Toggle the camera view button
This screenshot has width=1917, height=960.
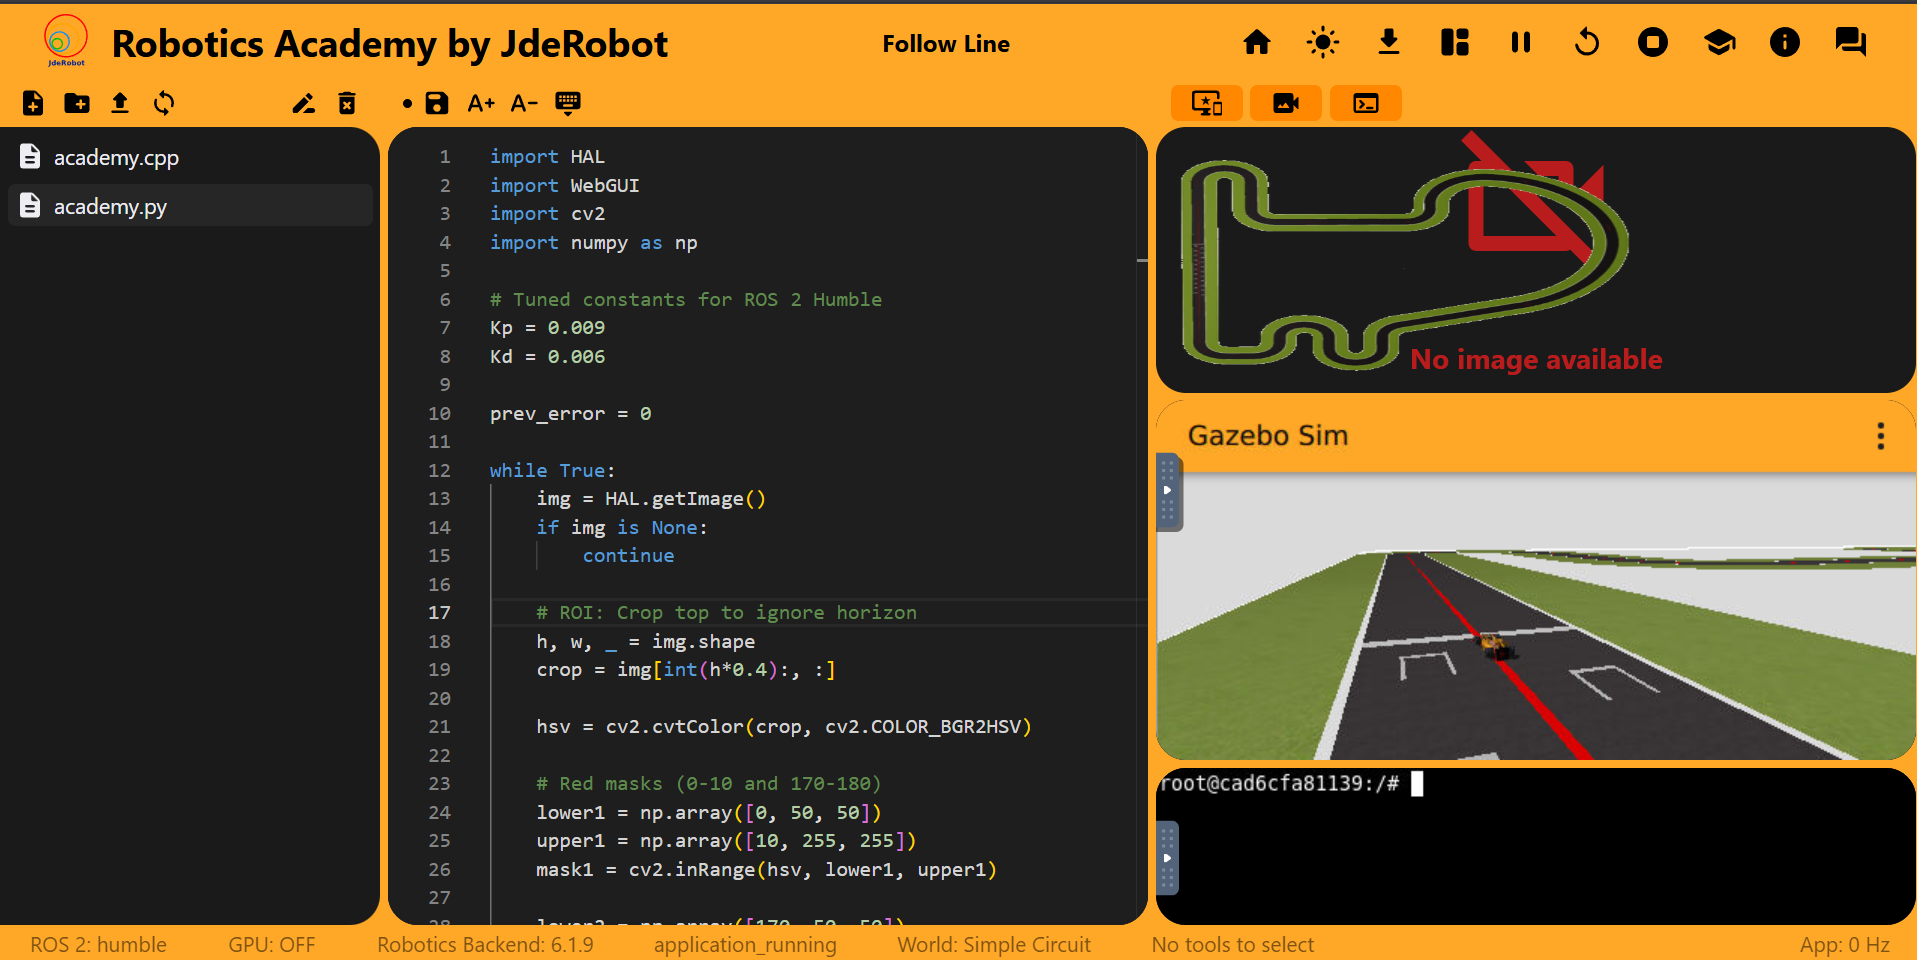1286,103
